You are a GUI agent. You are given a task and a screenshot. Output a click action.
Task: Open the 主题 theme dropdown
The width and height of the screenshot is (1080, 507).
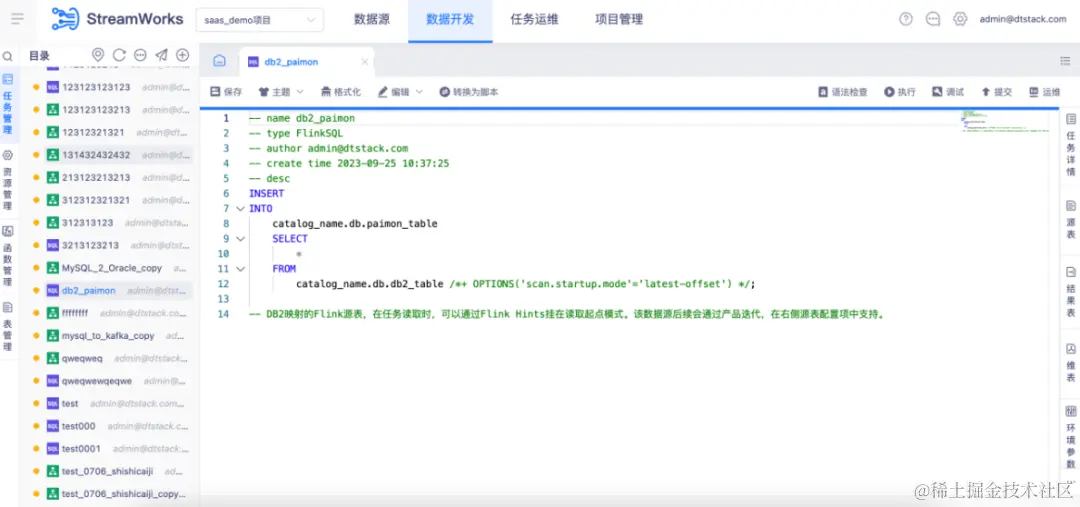281,92
